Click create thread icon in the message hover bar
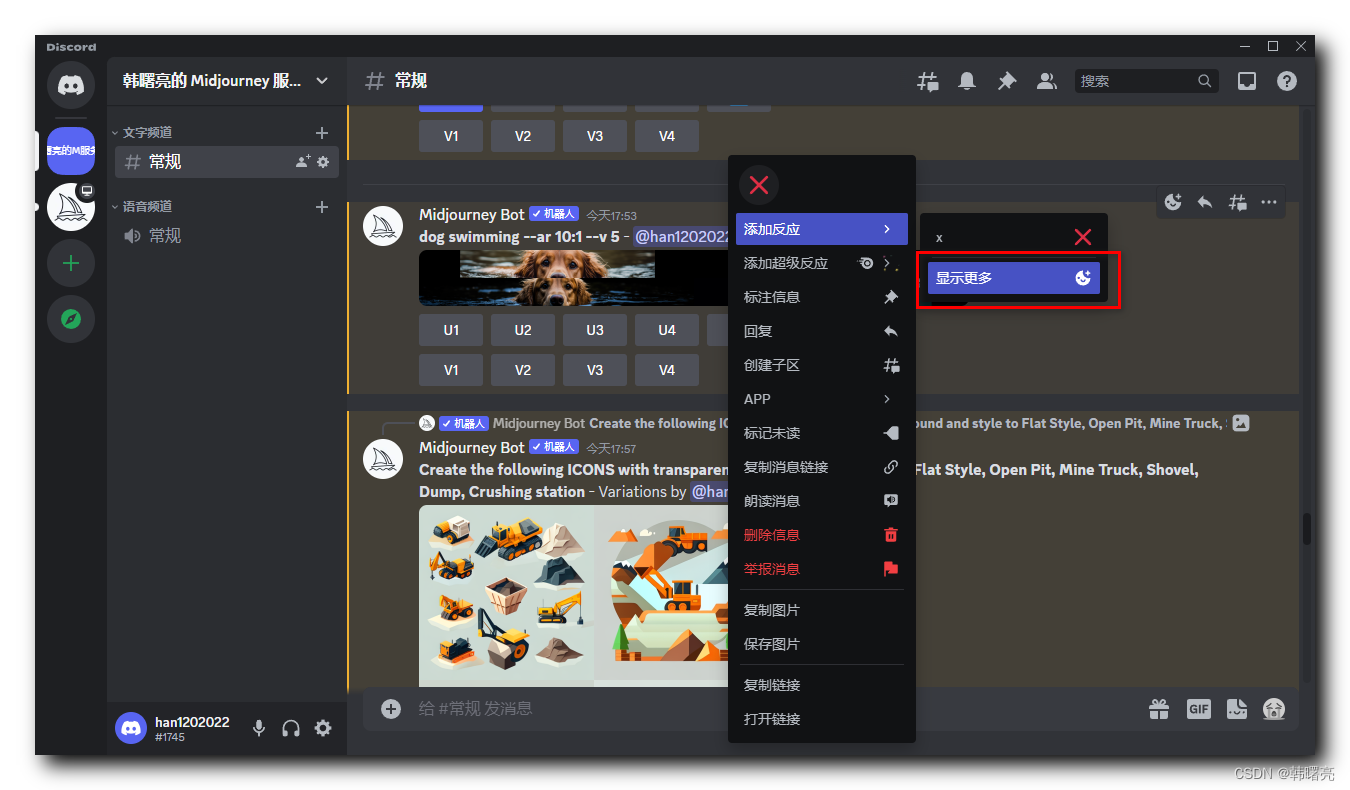 click(1237, 202)
